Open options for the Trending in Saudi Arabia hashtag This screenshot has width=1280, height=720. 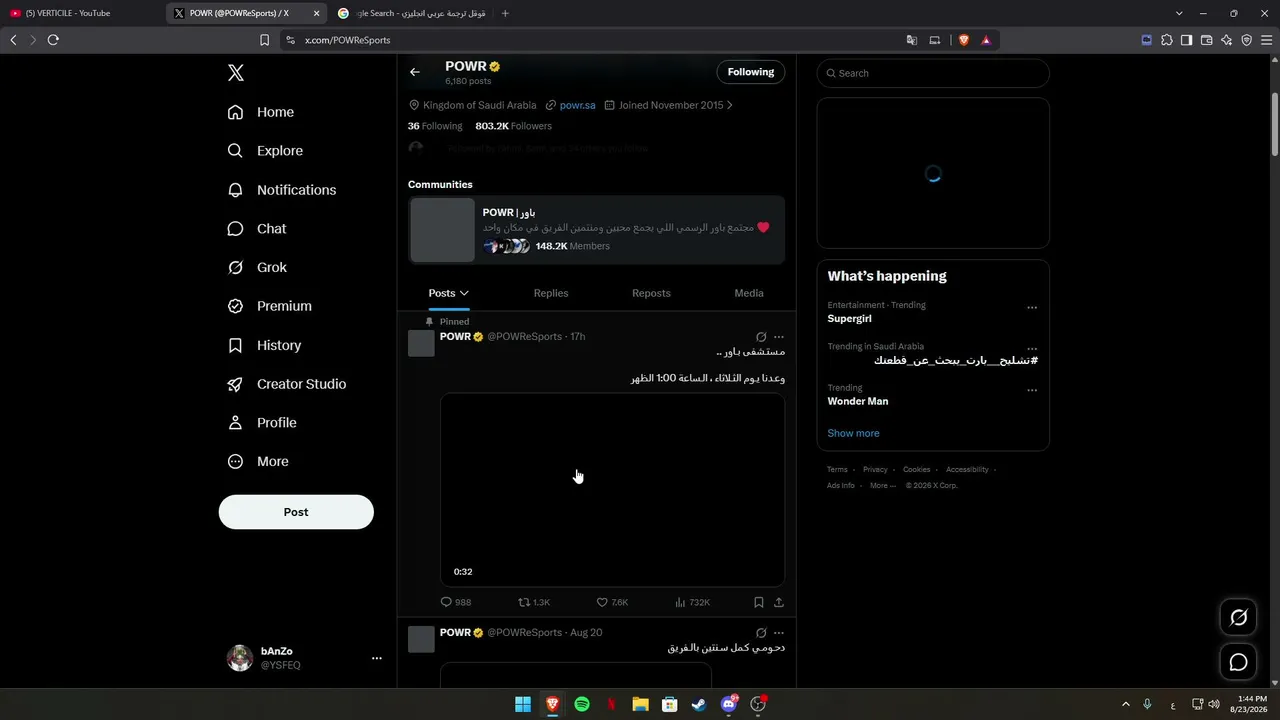[x=1032, y=349]
